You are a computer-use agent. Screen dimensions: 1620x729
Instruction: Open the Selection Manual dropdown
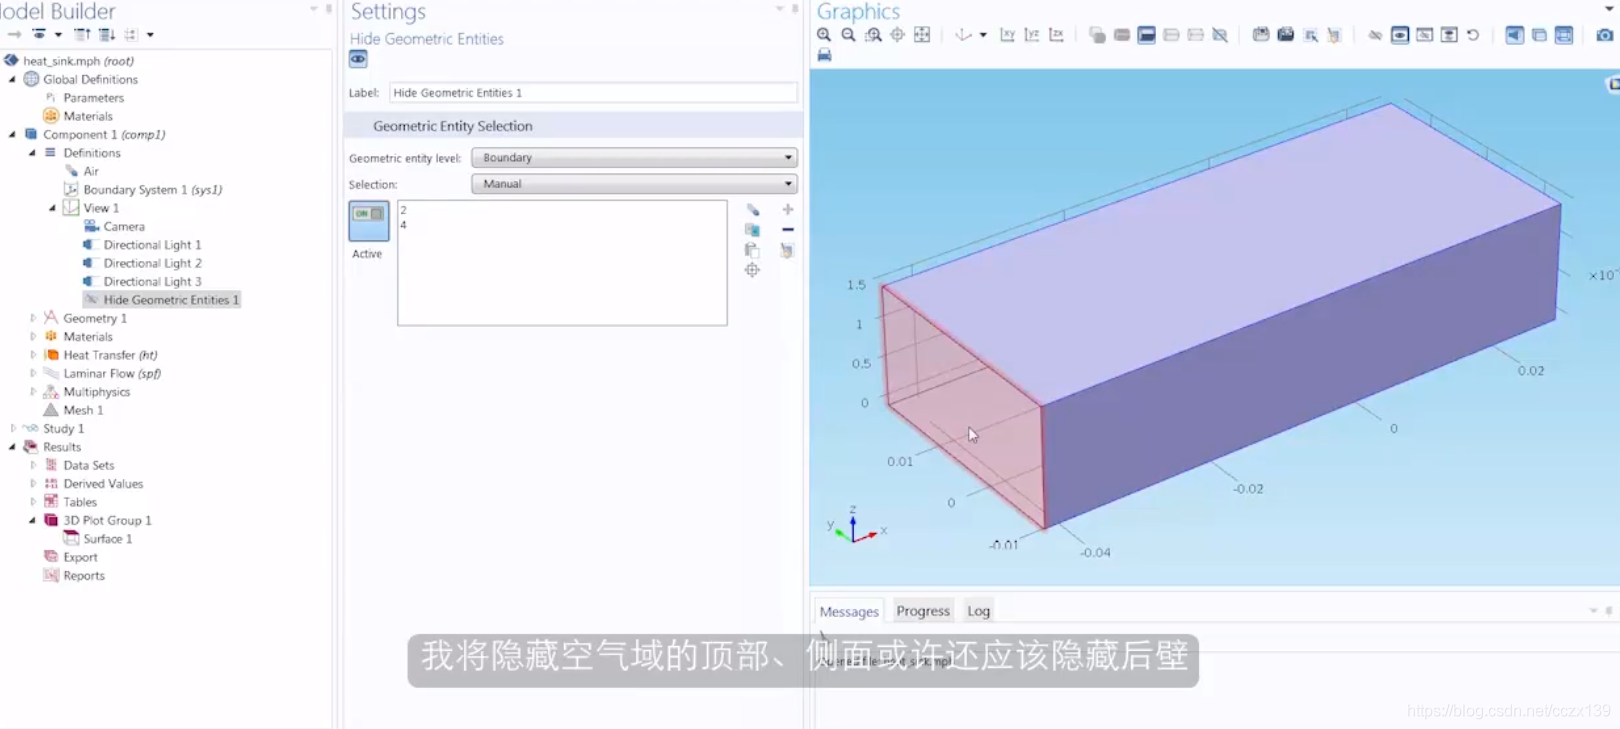click(x=634, y=184)
